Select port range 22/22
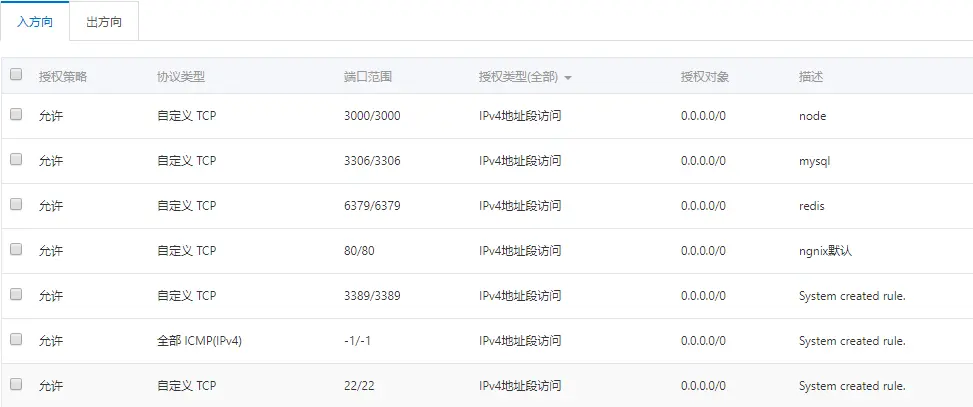 tap(359, 386)
